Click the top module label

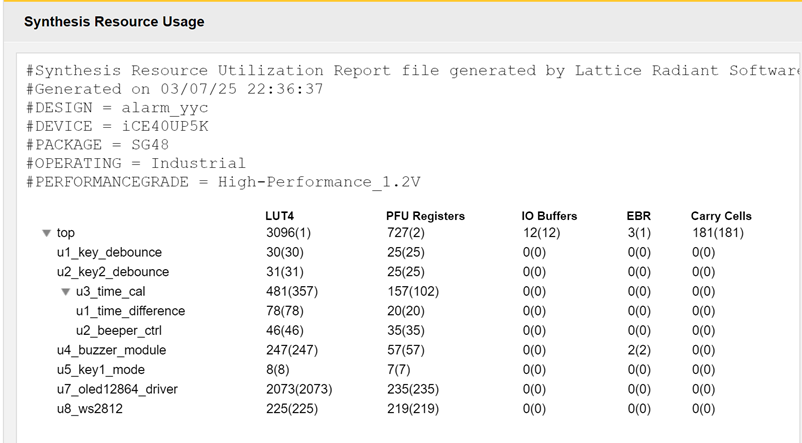tap(65, 233)
